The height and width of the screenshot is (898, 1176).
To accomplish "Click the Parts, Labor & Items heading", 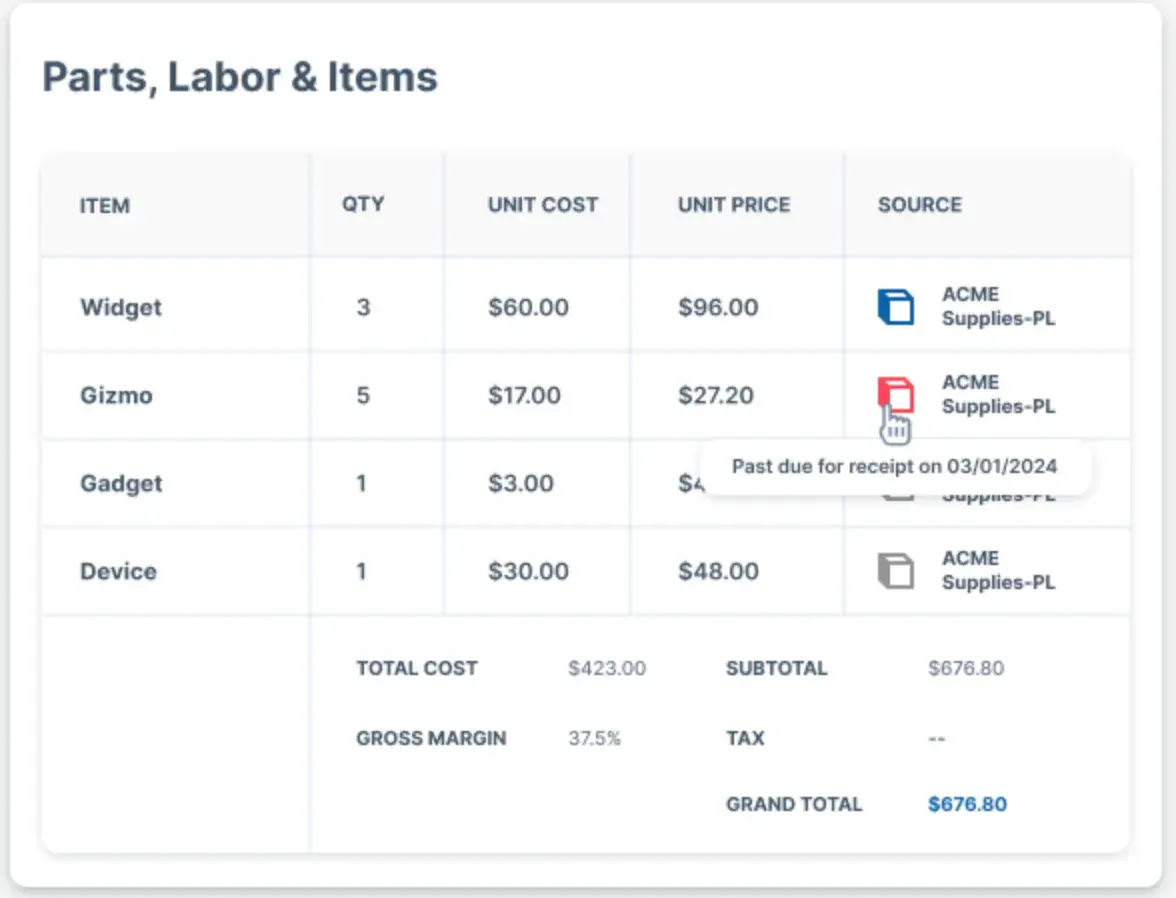I will (238, 77).
